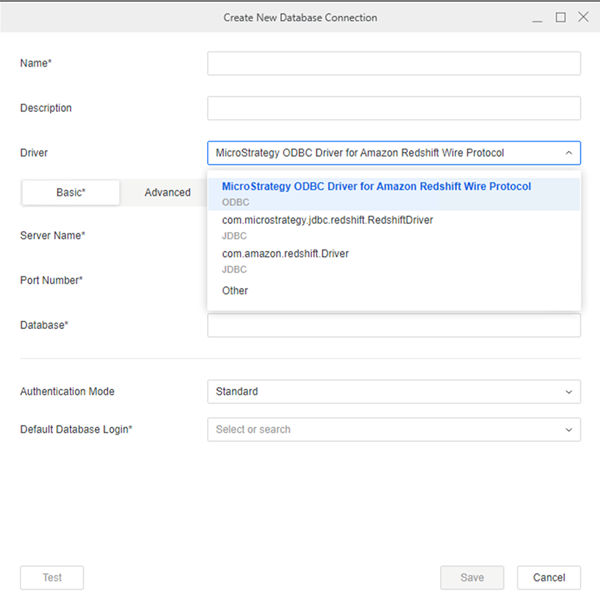The image size is (600, 610).
Task: Collapse the Driver dropdown chevron
Action: (568, 153)
